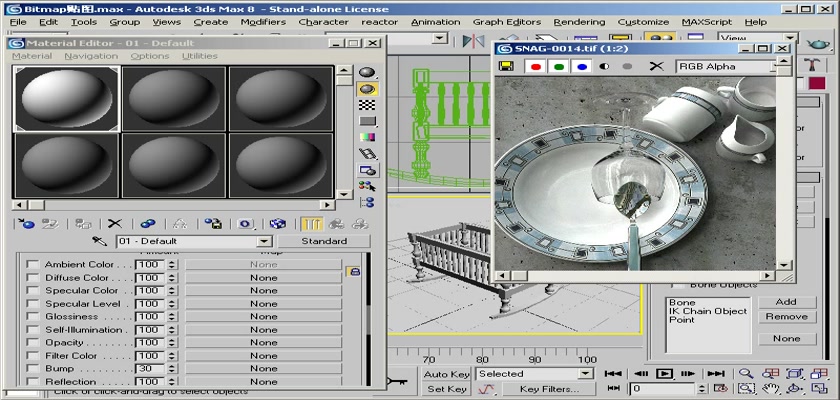Open Modifiers menu
Viewport: 840px width, 400px height.
263,22
